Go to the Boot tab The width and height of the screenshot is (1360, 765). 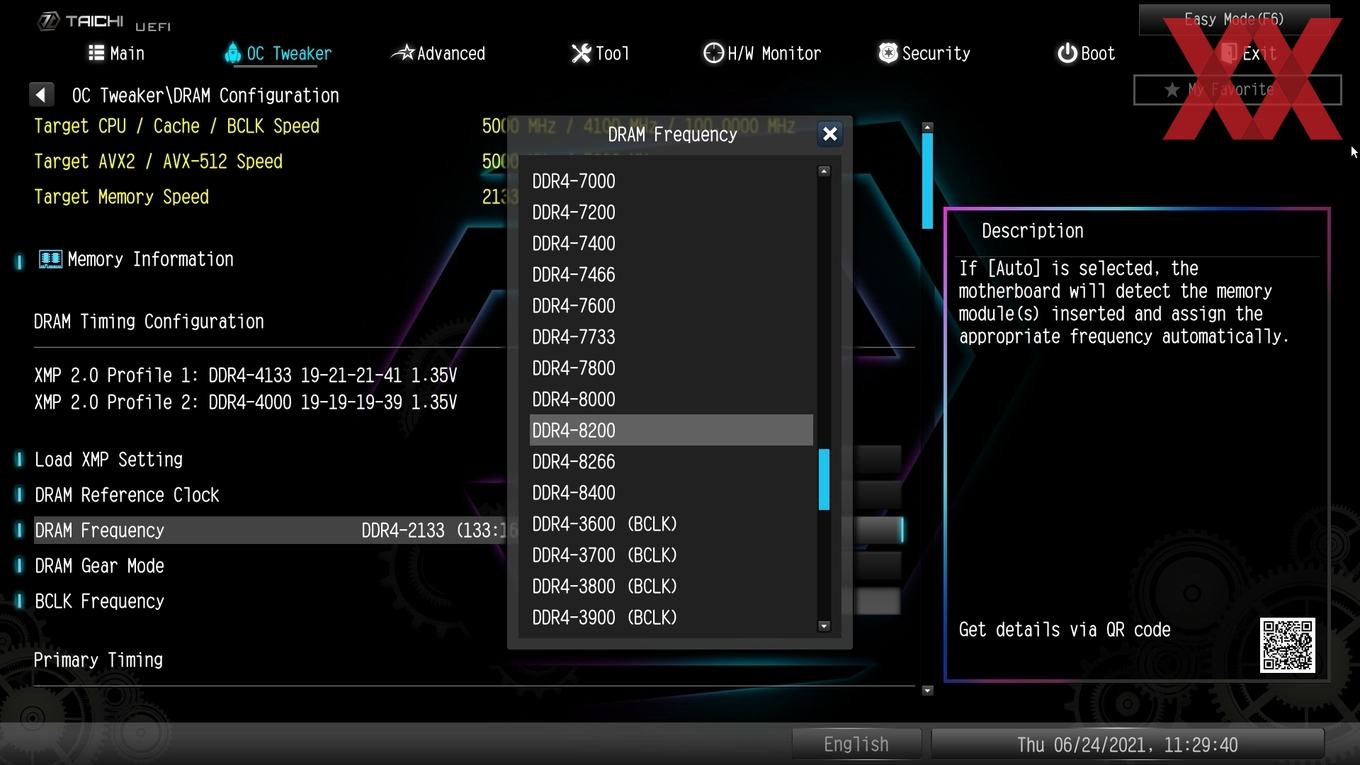[x=1086, y=53]
